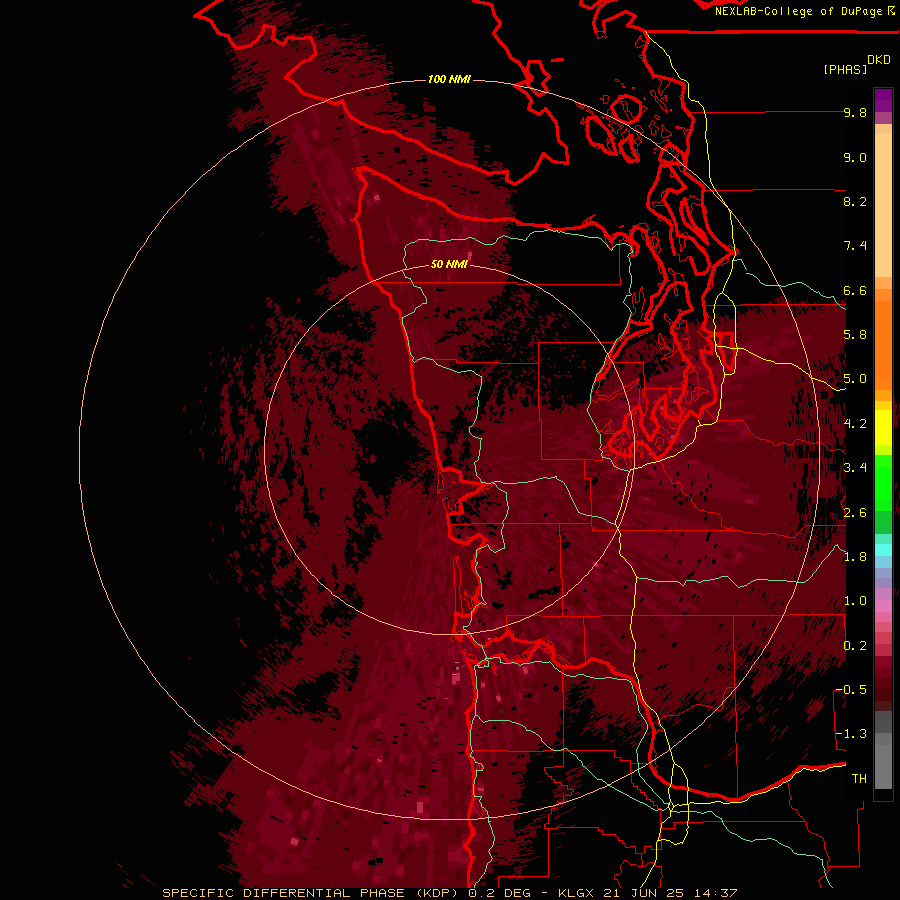
Task: Click the 2.6 legend value
Action: 855,512
